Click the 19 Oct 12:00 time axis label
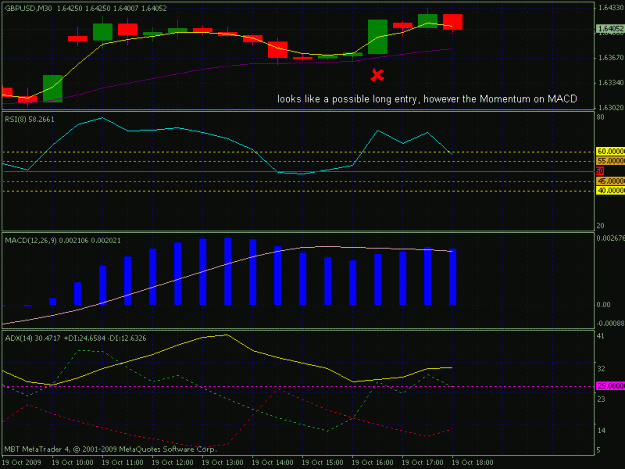The height and width of the screenshot is (469, 625). click(172, 463)
